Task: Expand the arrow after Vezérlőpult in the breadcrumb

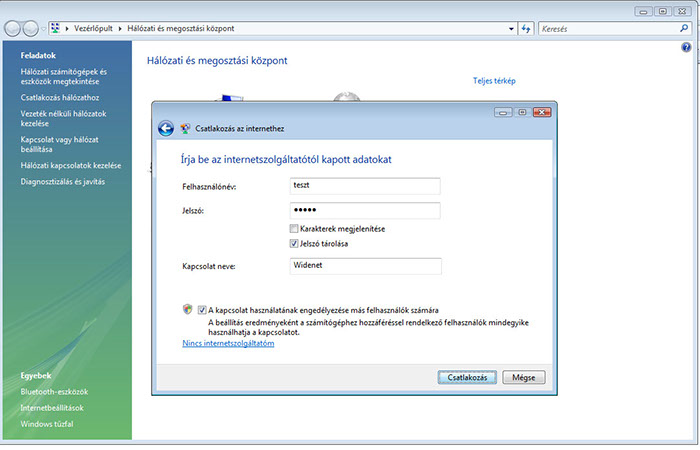Action: [120, 29]
